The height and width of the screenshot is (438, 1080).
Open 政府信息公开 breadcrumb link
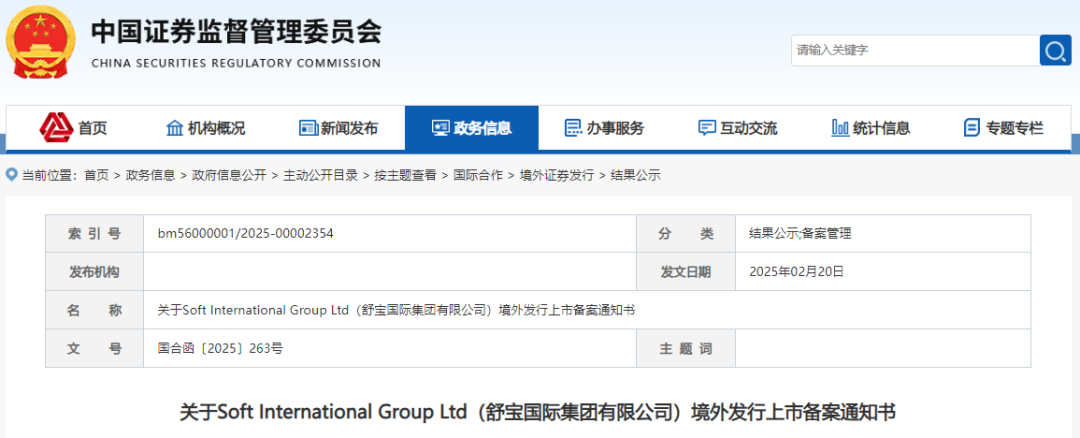229,175
